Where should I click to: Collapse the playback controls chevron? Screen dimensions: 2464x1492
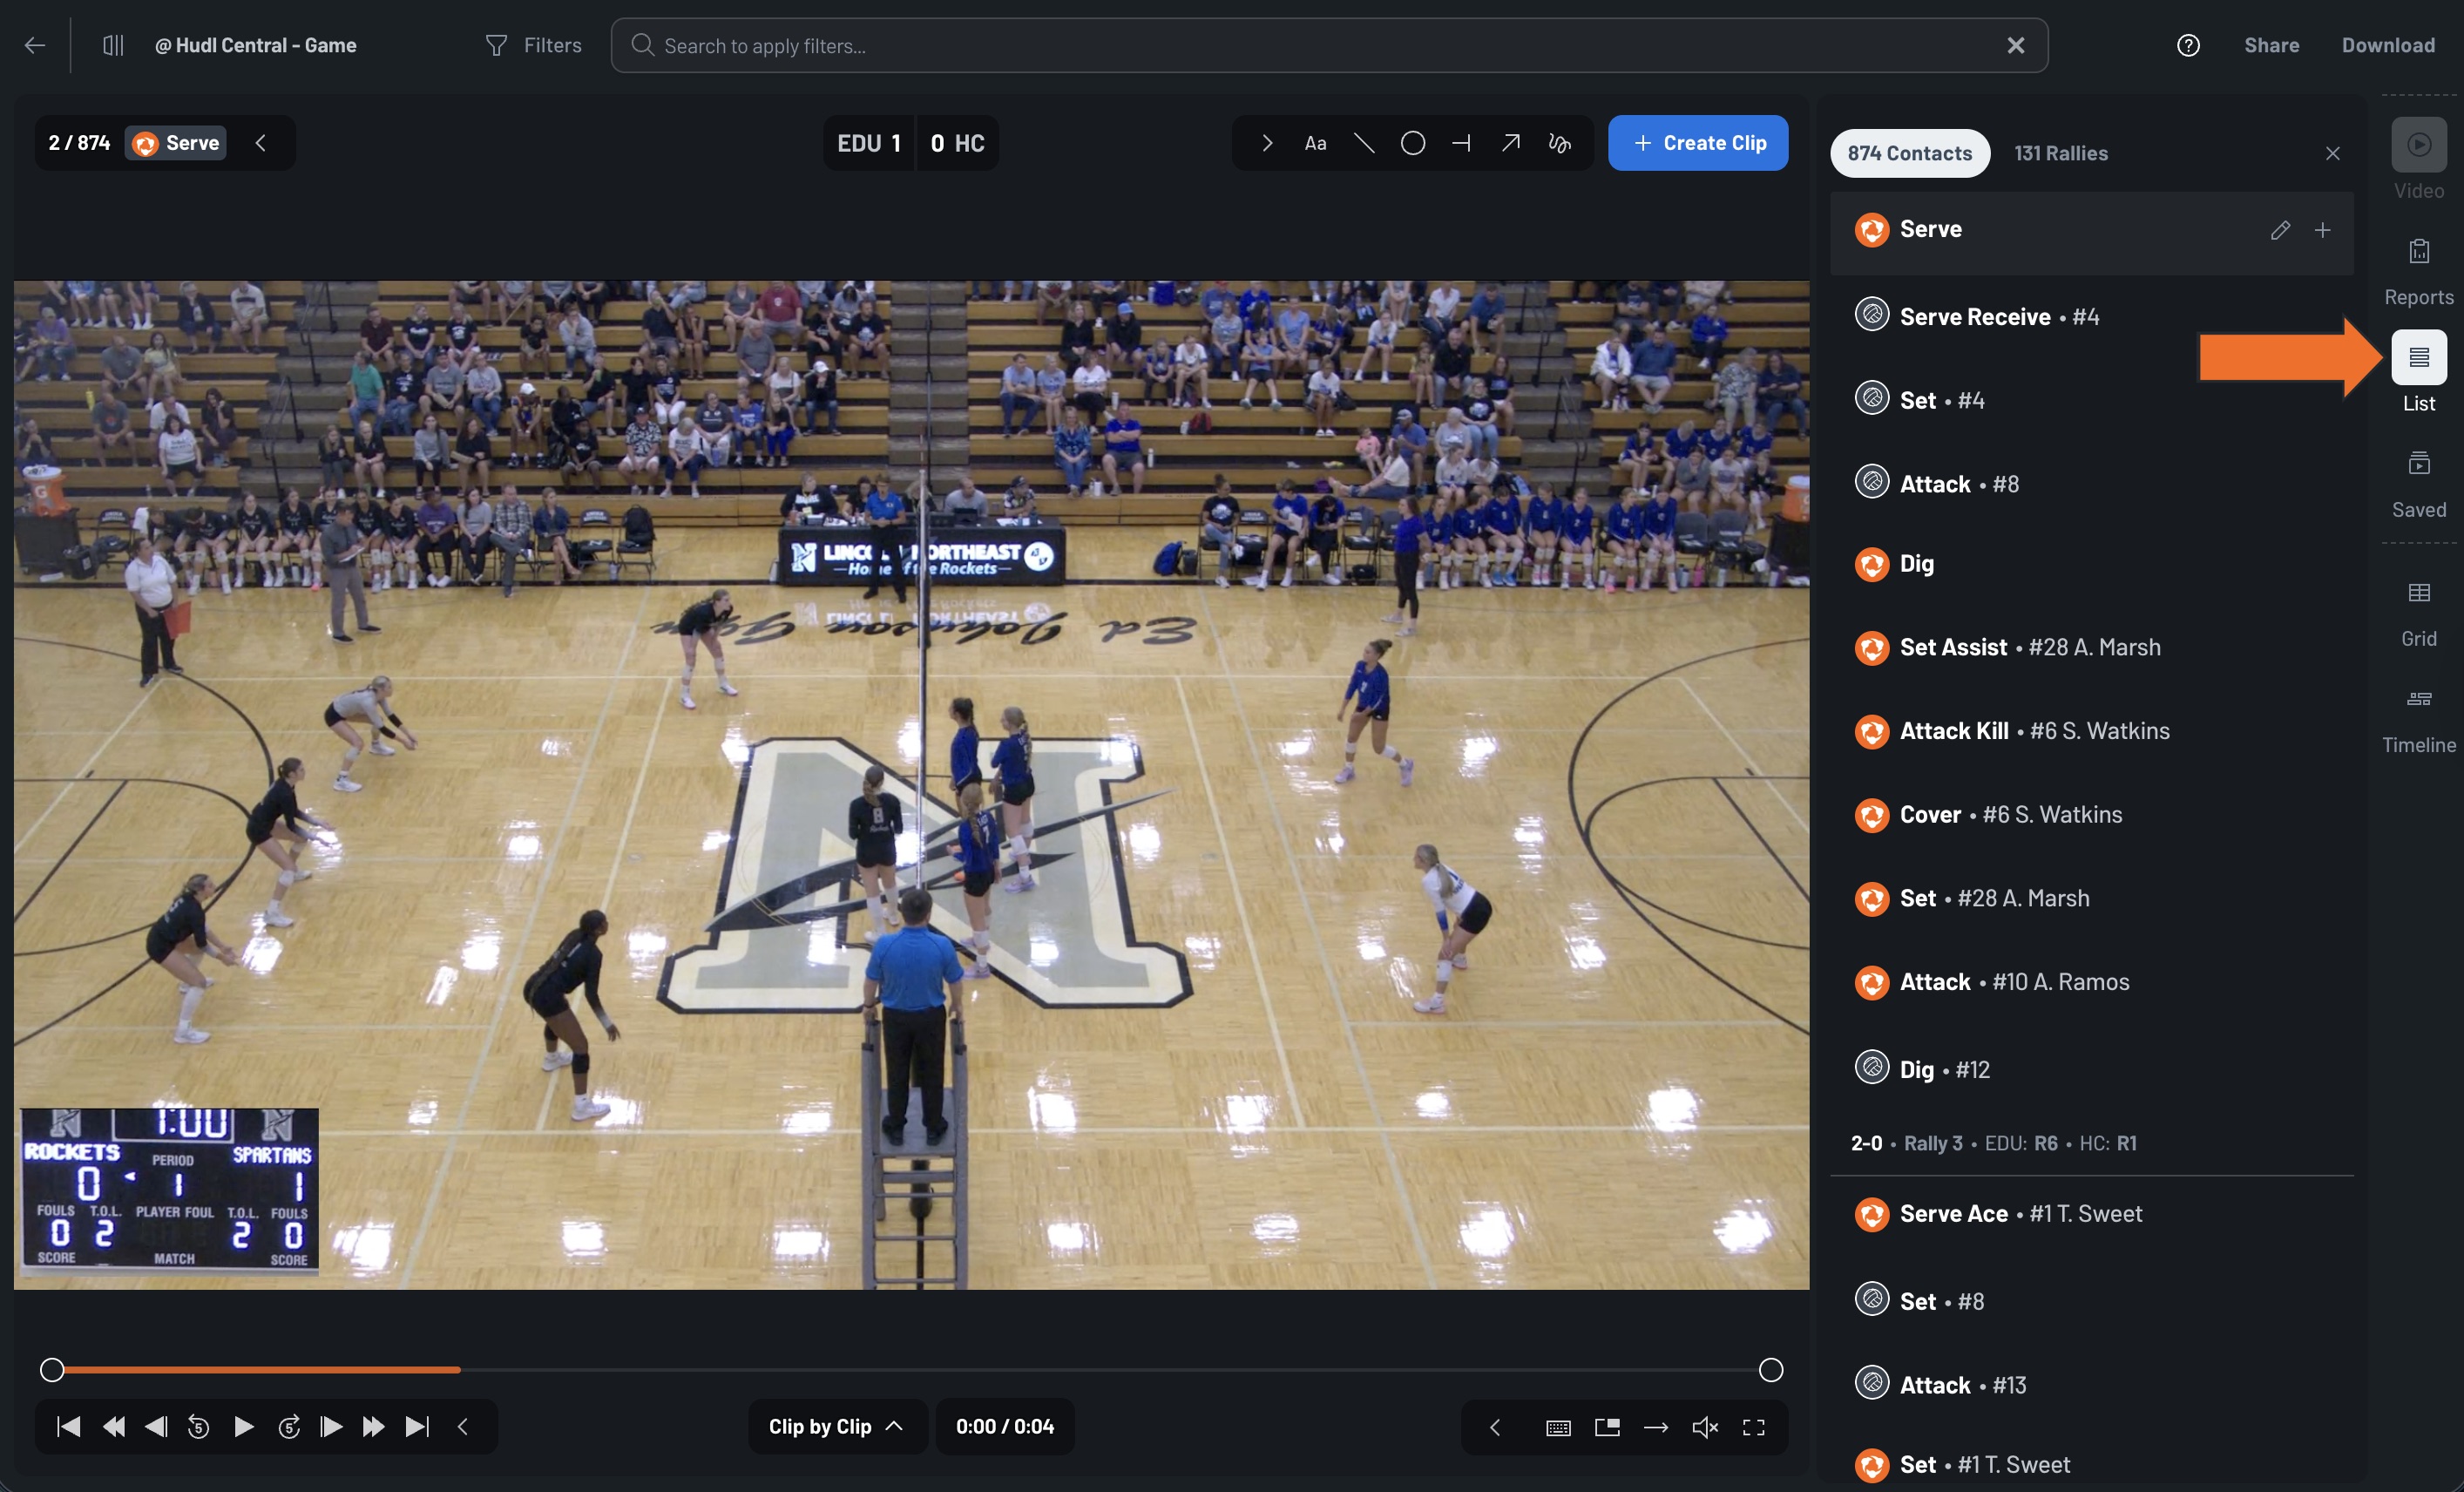[462, 1426]
